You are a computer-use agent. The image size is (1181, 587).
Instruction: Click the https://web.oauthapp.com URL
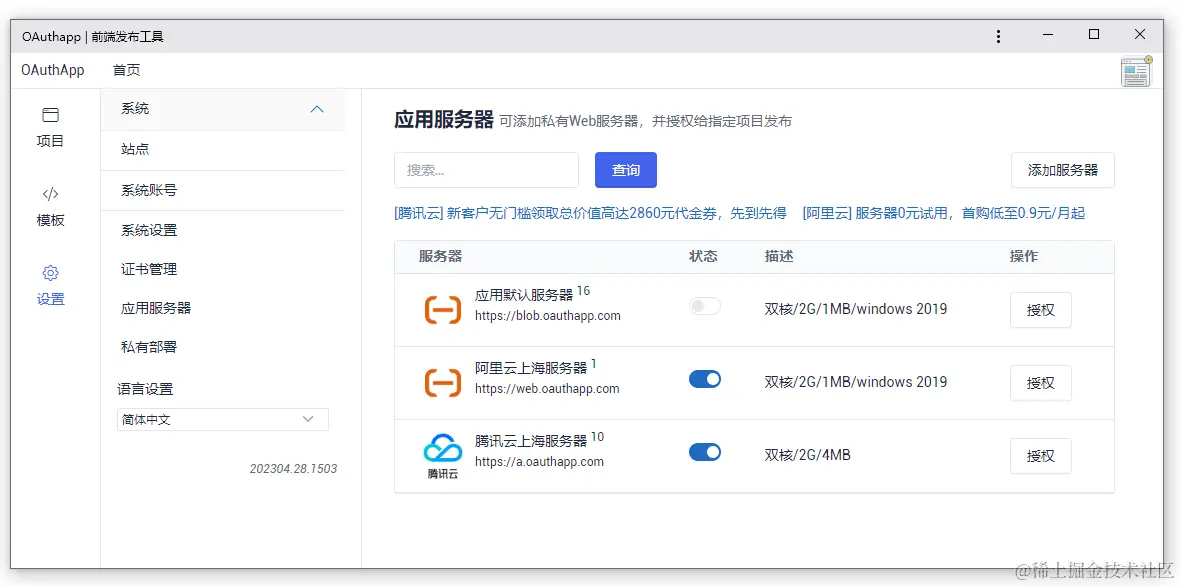(548, 389)
